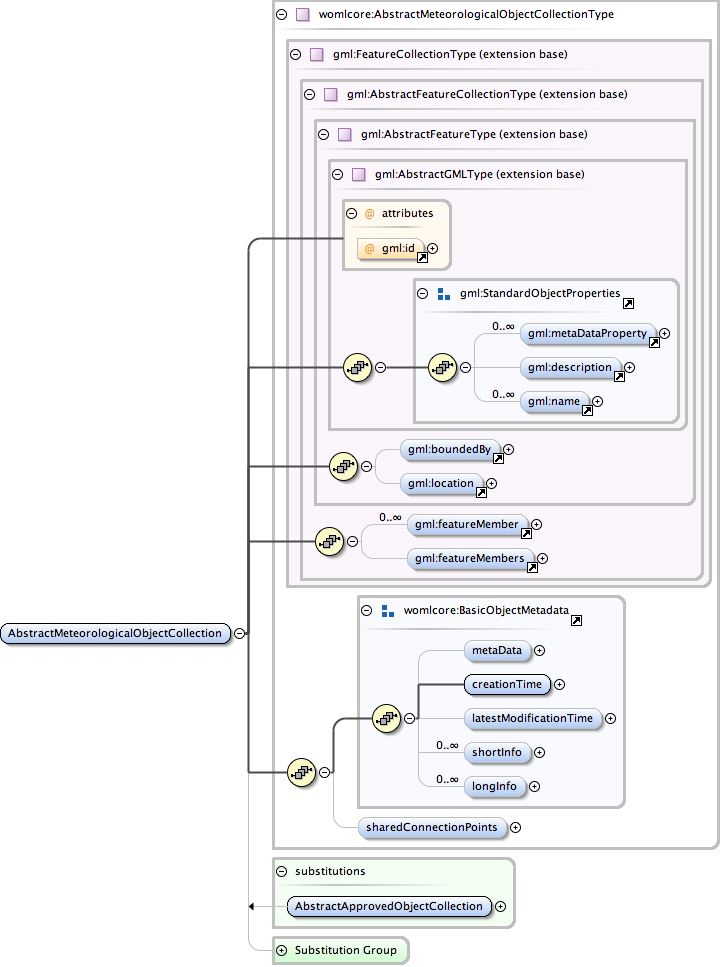
Task: Expand longInfo plus icon
Action: [534, 786]
